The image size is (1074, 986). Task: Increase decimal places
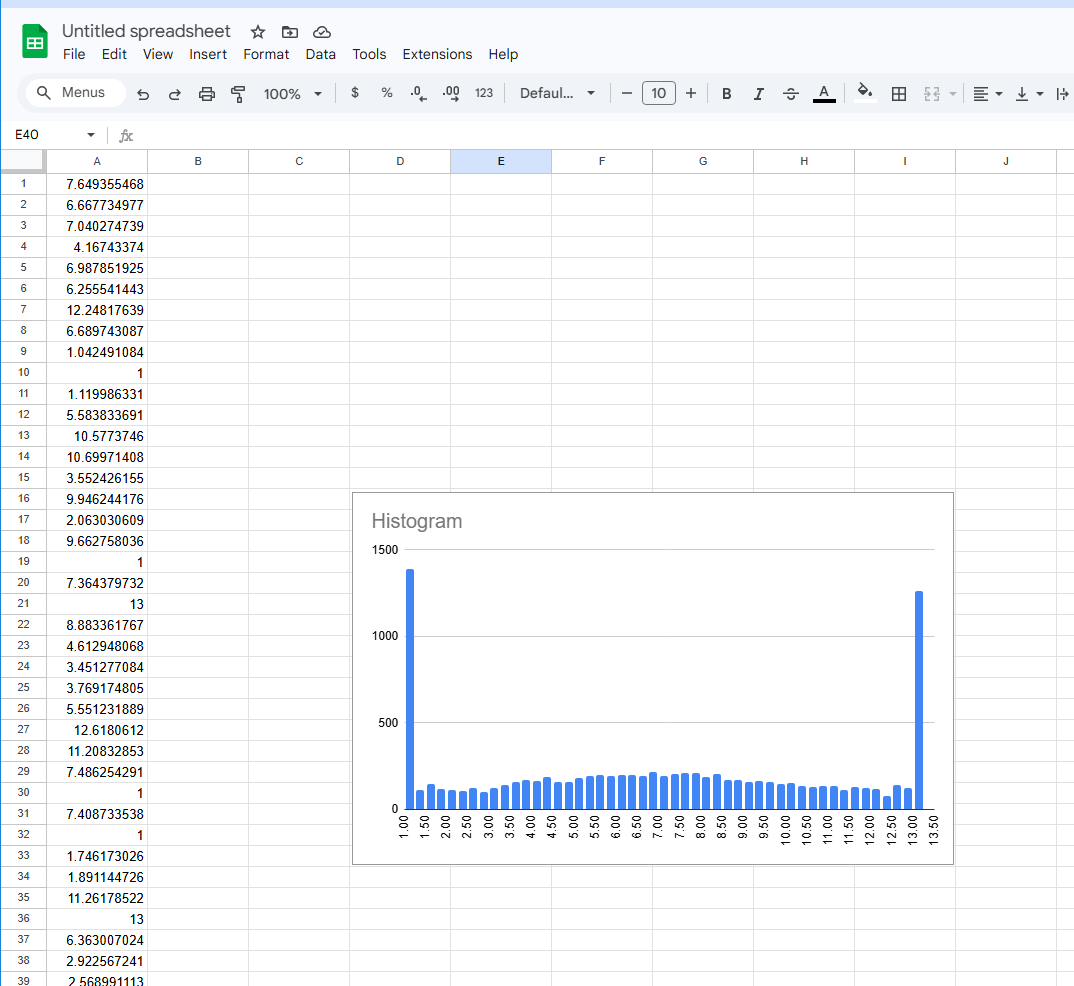(450, 93)
